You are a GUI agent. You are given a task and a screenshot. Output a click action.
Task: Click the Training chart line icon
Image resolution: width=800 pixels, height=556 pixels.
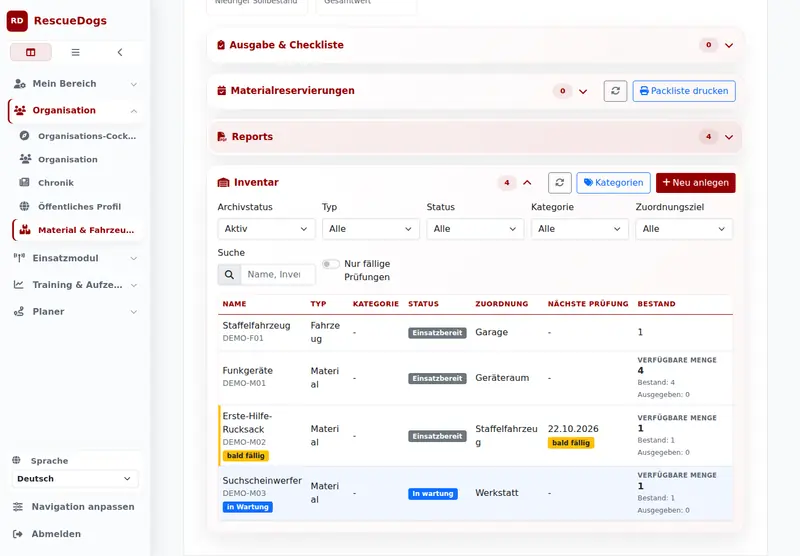tap(19, 285)
